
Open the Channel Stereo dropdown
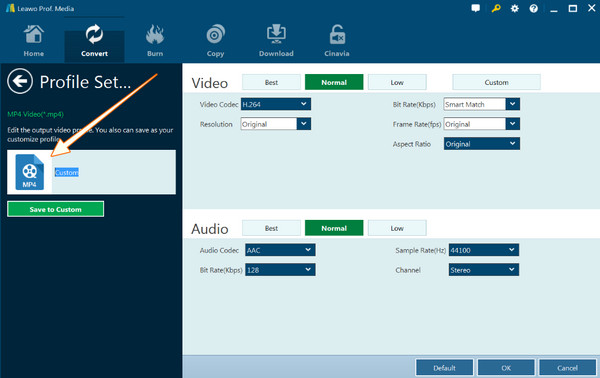tap(484, 270)
